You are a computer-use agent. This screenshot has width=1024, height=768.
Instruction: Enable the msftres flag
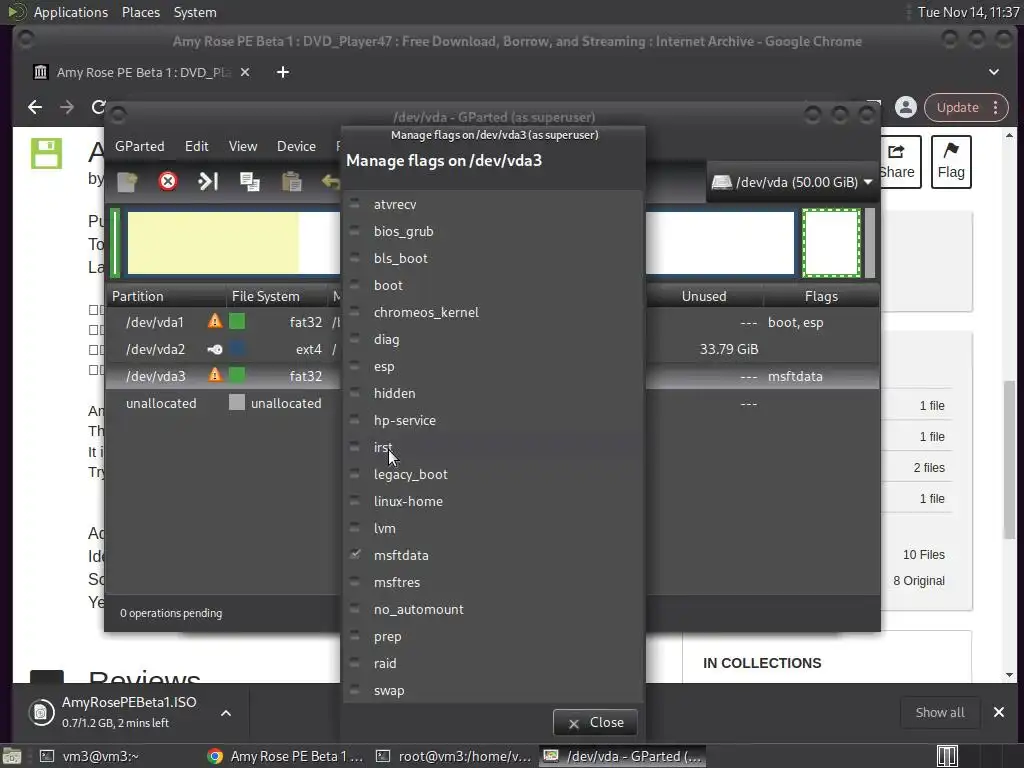click(x=355, y=582)
